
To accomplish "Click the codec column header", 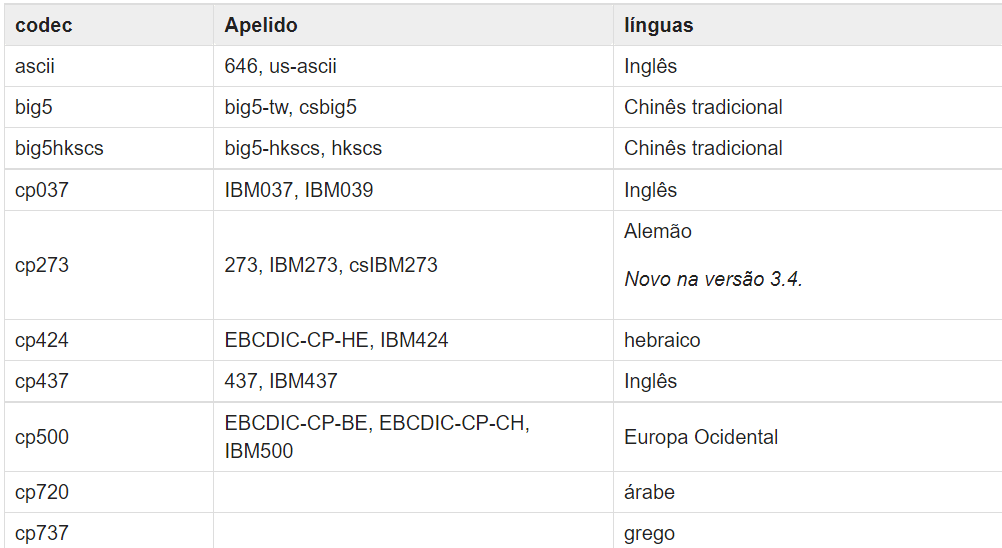I will click(x=109, y=25).
